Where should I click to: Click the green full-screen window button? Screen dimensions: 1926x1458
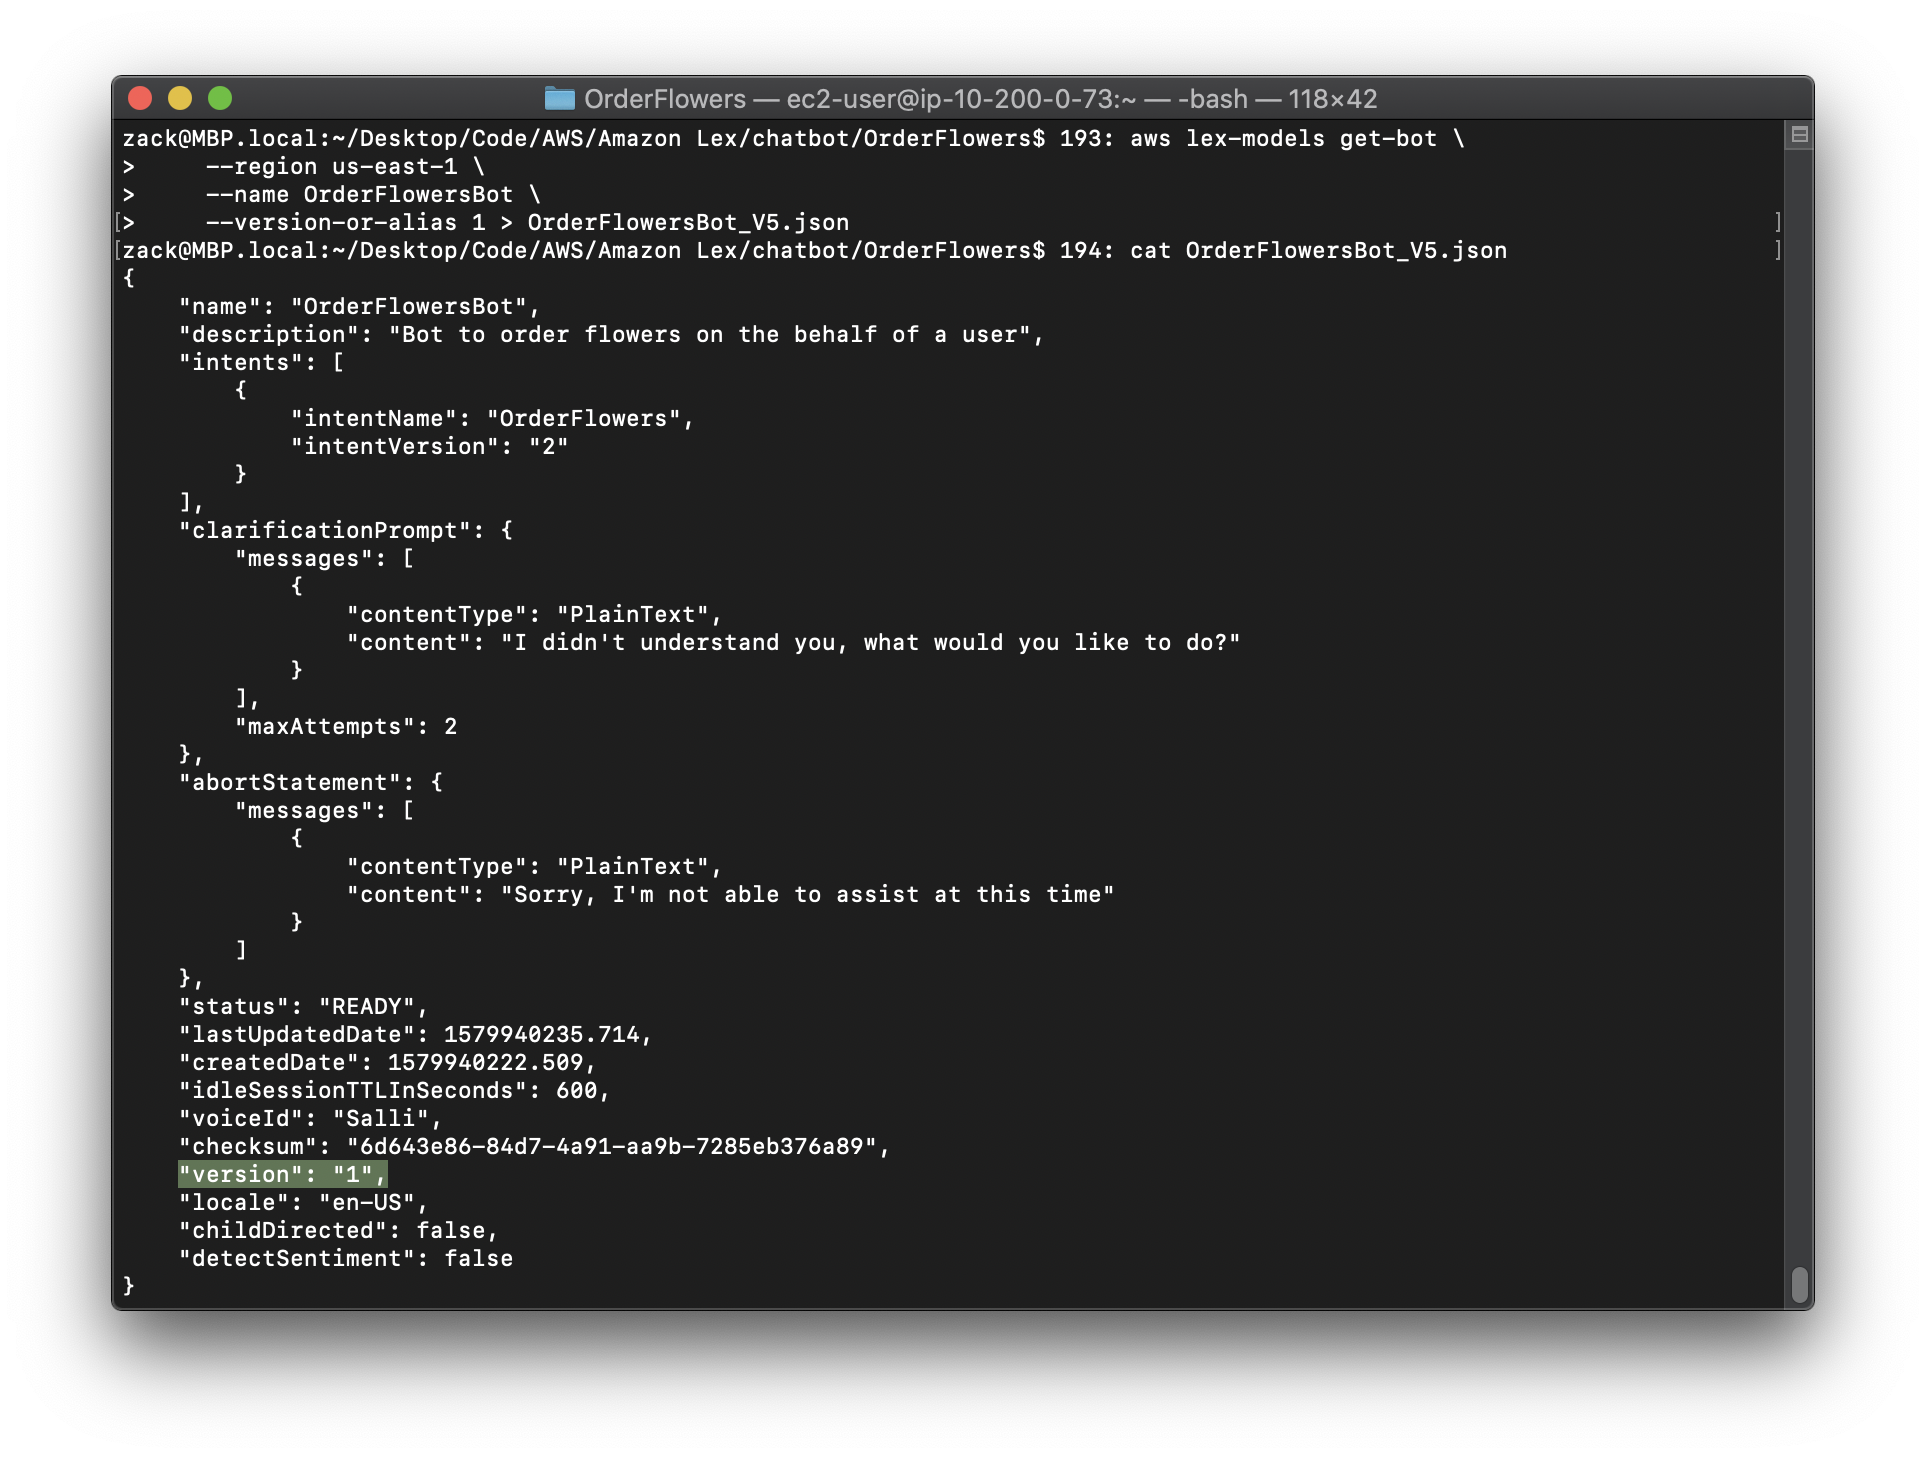[x=220, y=98]
